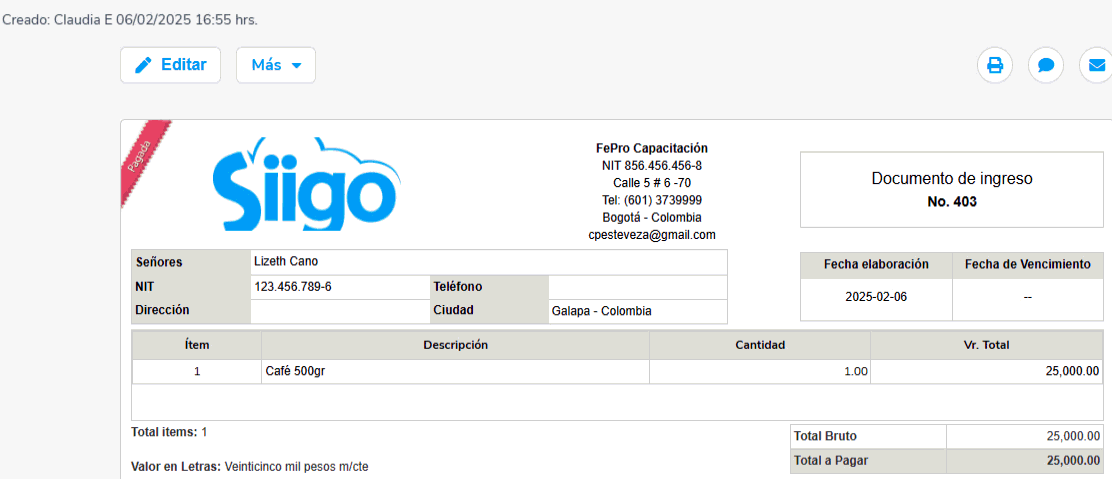Open the comment bubble icon

click(x=1045, y=65)
